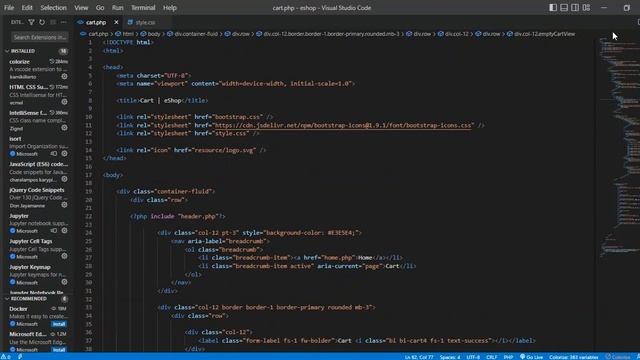The image size is (640, 360).
Task: Install the Microsoft Edge Tools extension
Action: point(59,350)
